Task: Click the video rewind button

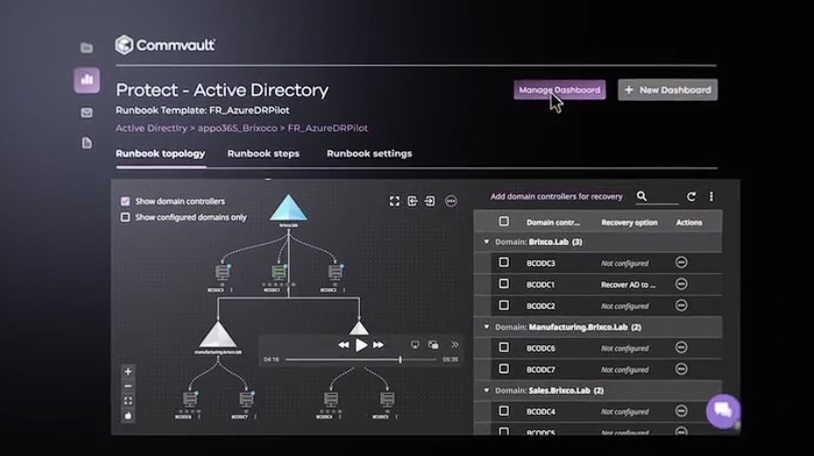Action: [344, 345]
